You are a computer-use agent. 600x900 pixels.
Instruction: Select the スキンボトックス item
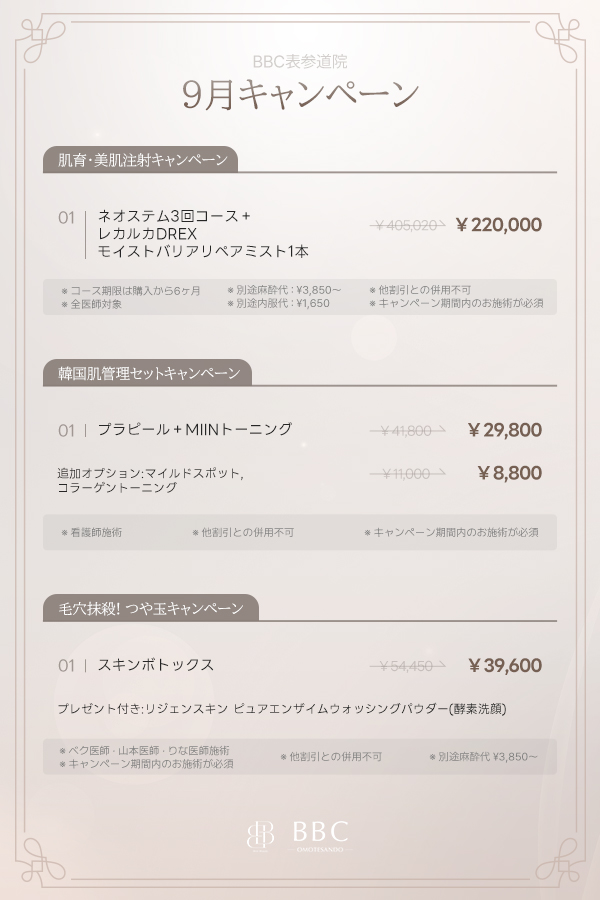[x=155, y=665]
